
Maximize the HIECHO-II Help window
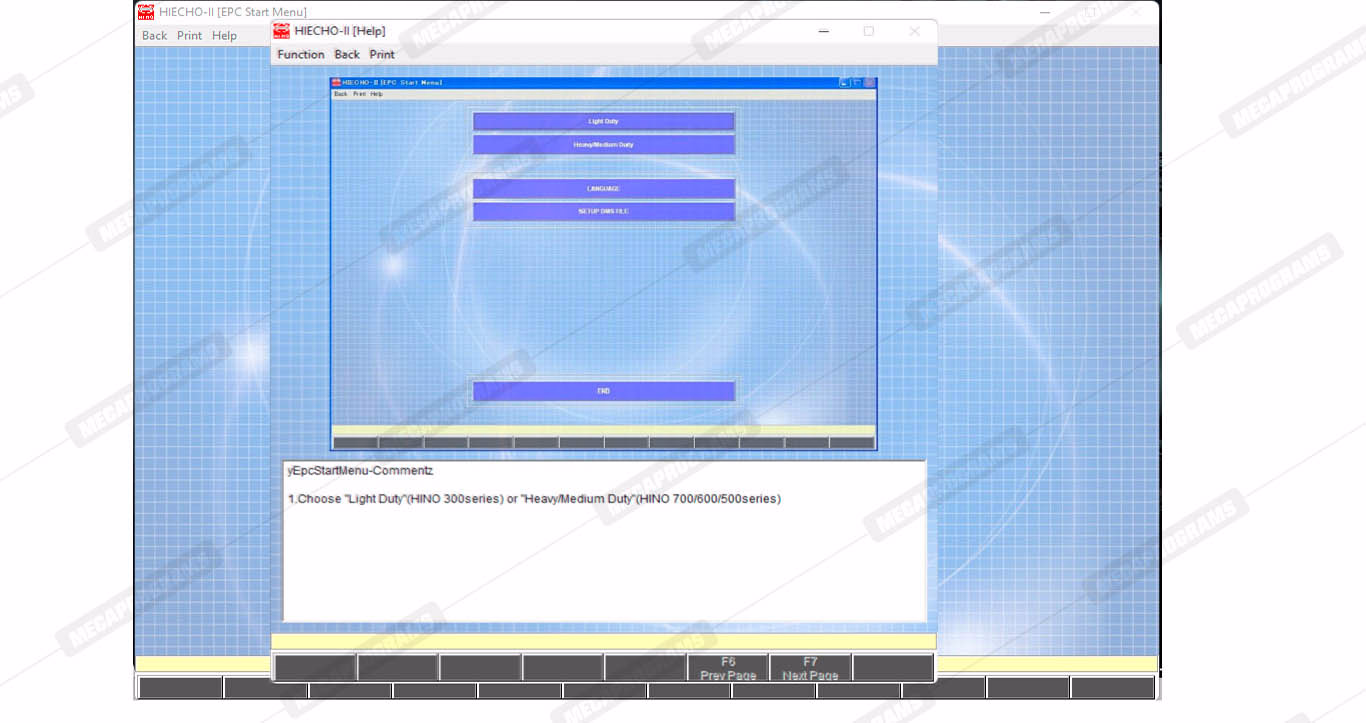pos(868,31)
